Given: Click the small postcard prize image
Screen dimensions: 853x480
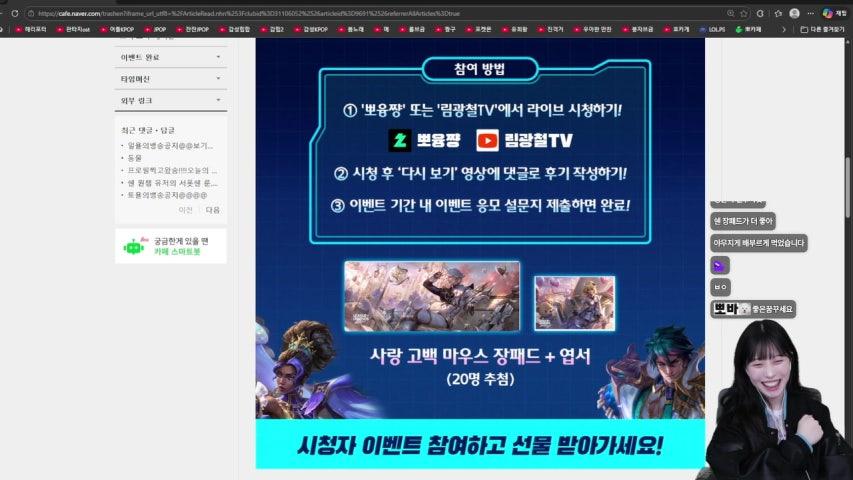Looking at the screenshot, I should click(x=574, y=303).
